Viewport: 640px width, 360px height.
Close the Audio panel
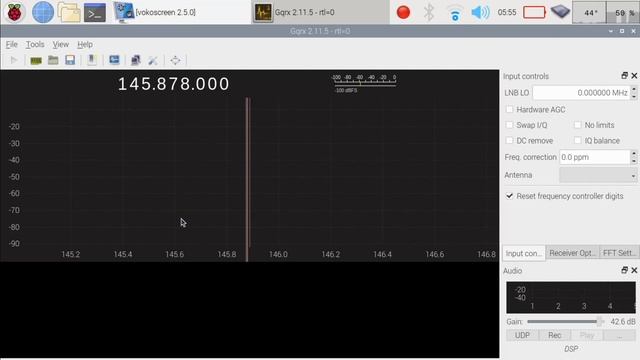click(x=634, y=270)
